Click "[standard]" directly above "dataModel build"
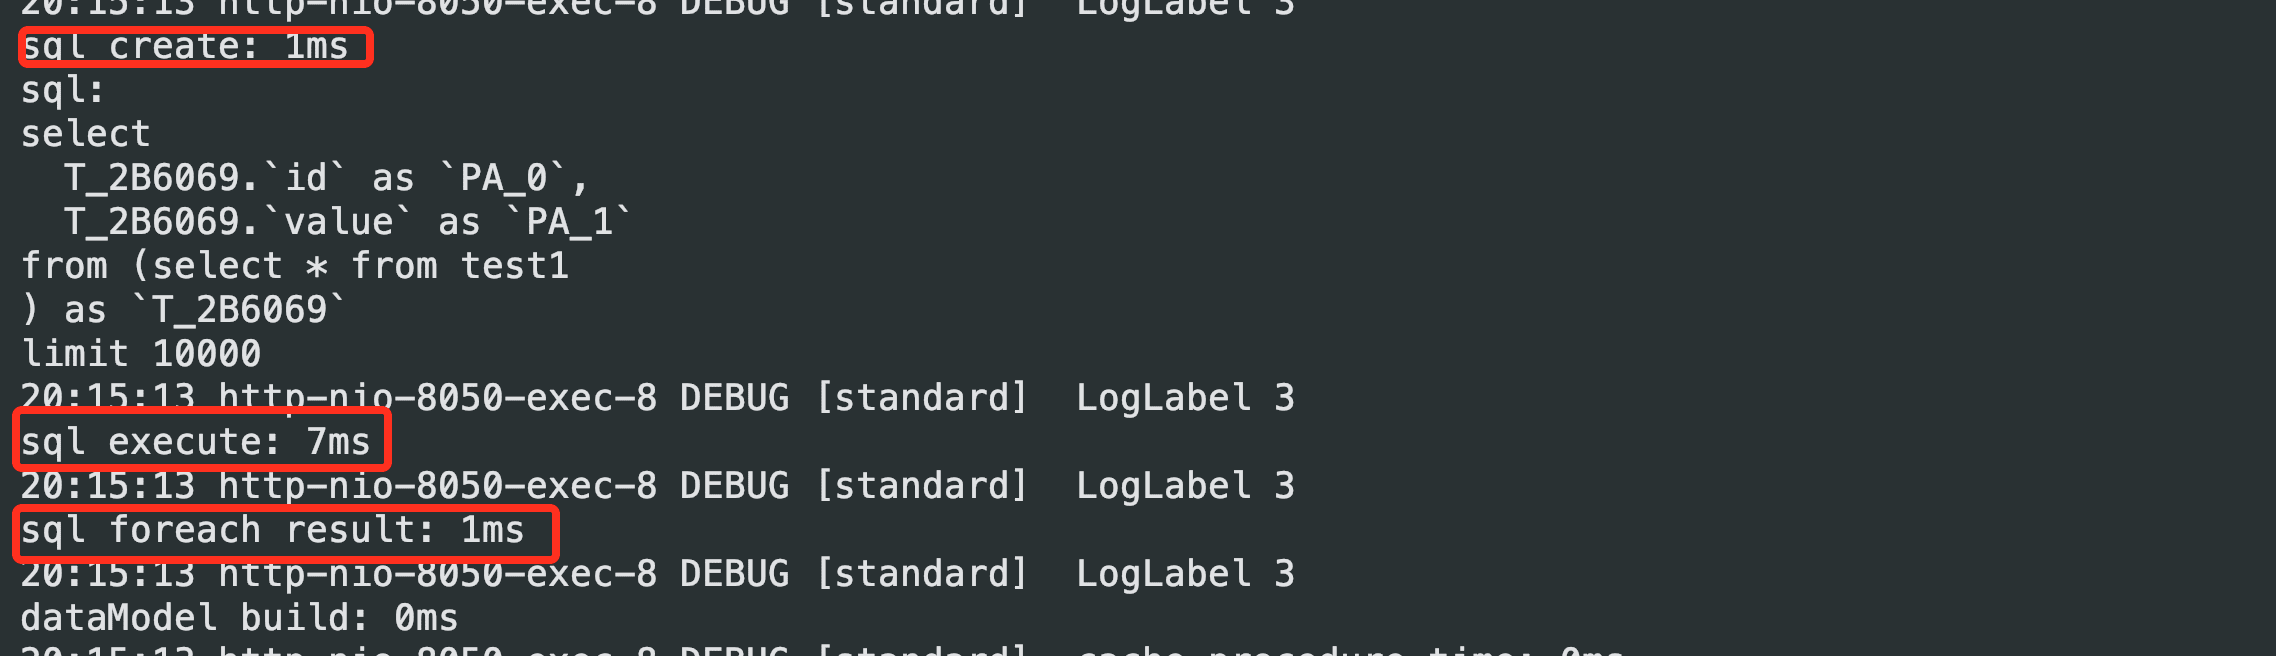Image resolution: width=2276 pixels, height=656 pixels. pyautogui.click(x=921, y=574)
